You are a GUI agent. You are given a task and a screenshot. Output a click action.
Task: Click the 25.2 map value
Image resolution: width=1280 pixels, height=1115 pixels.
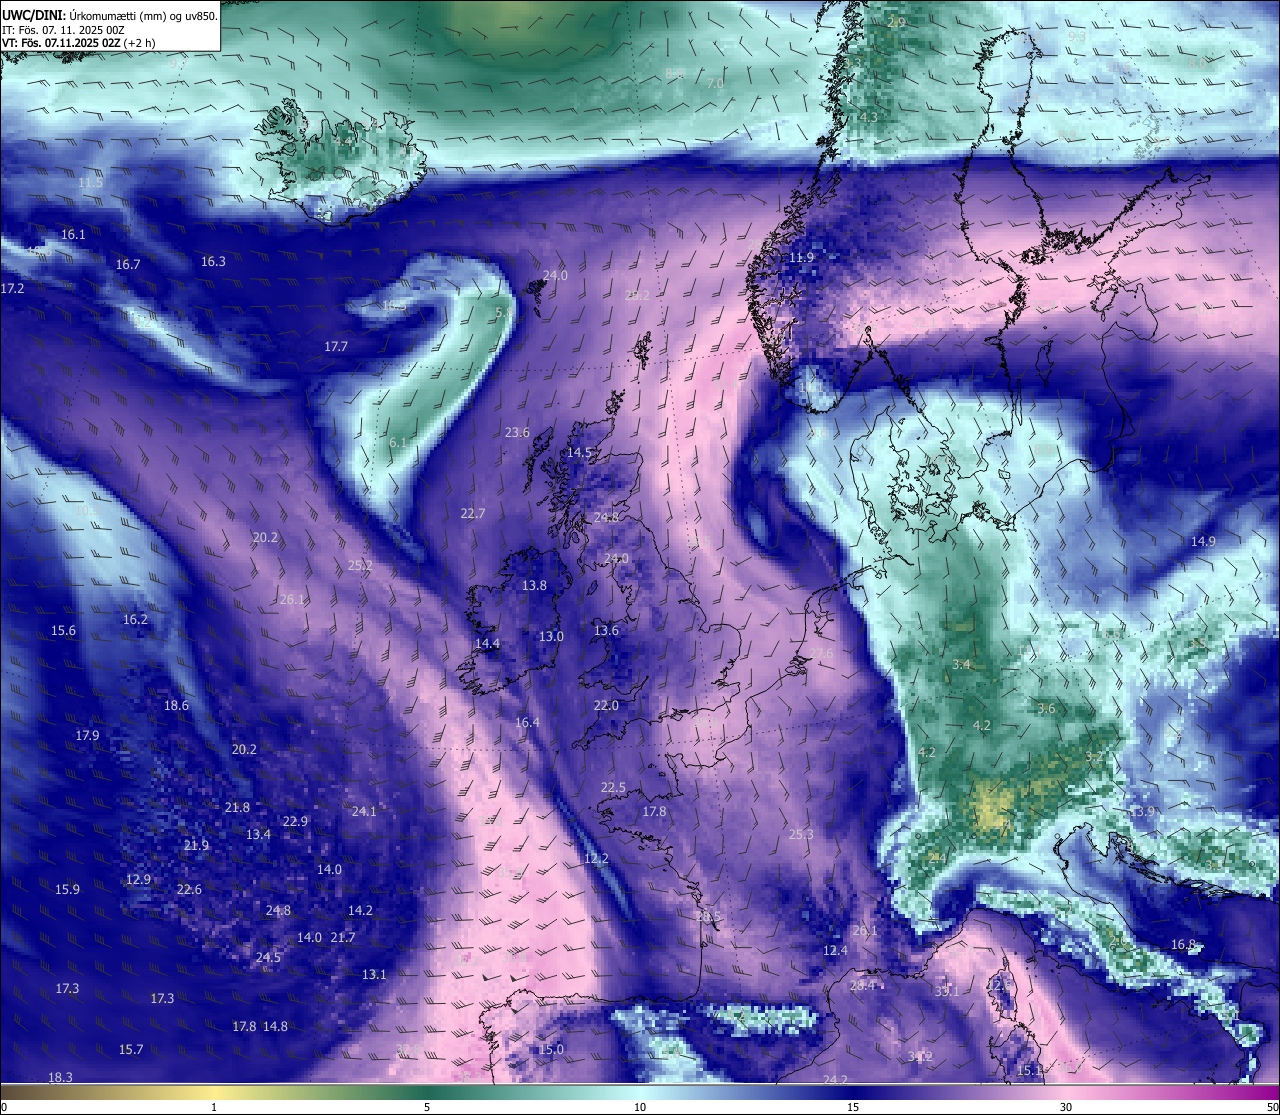(360, 566)
